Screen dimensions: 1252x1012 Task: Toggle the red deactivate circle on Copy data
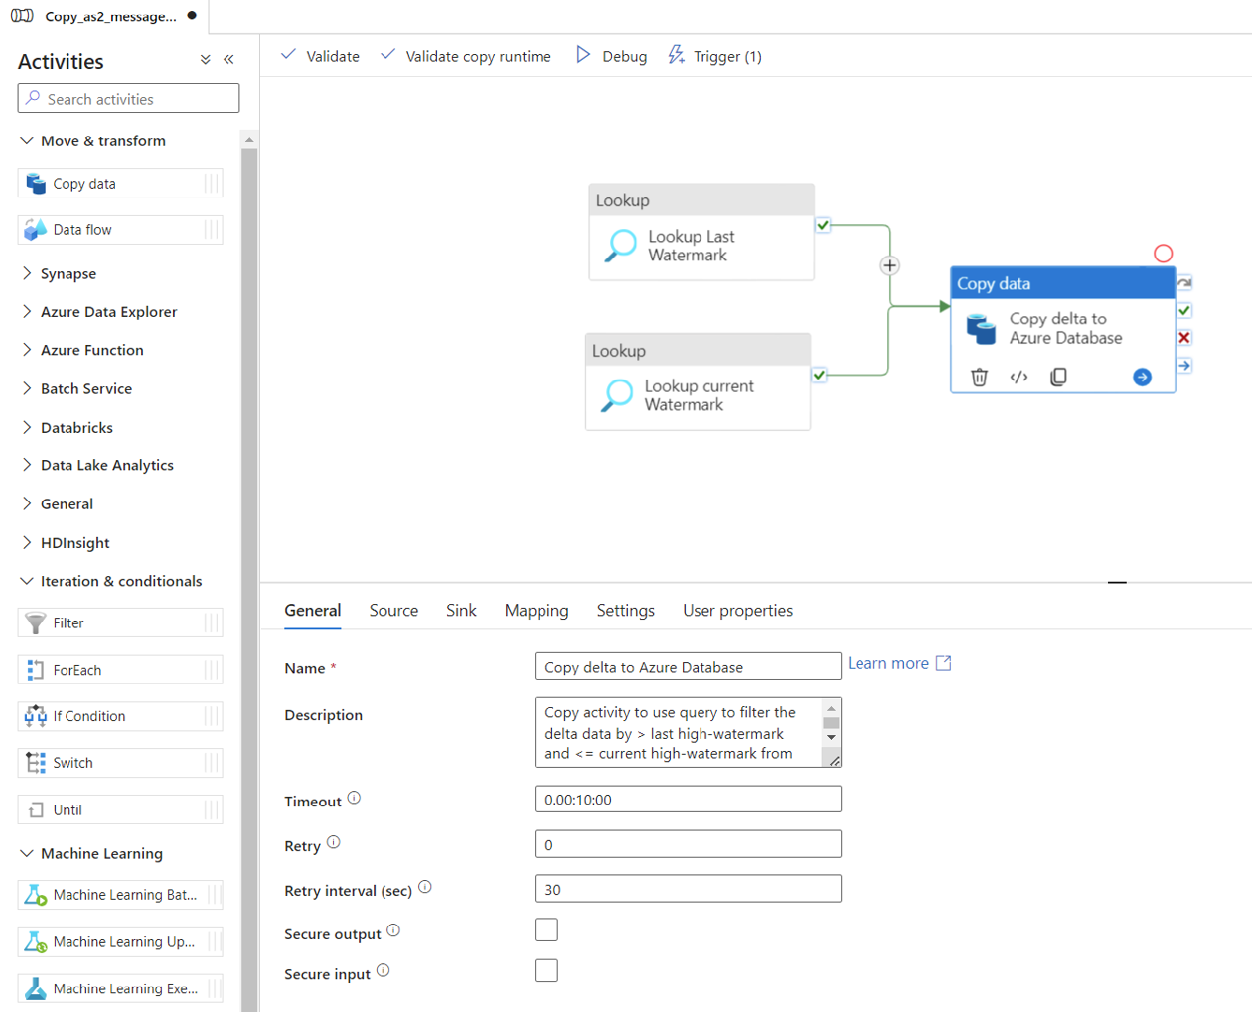tap(1163, 253)
